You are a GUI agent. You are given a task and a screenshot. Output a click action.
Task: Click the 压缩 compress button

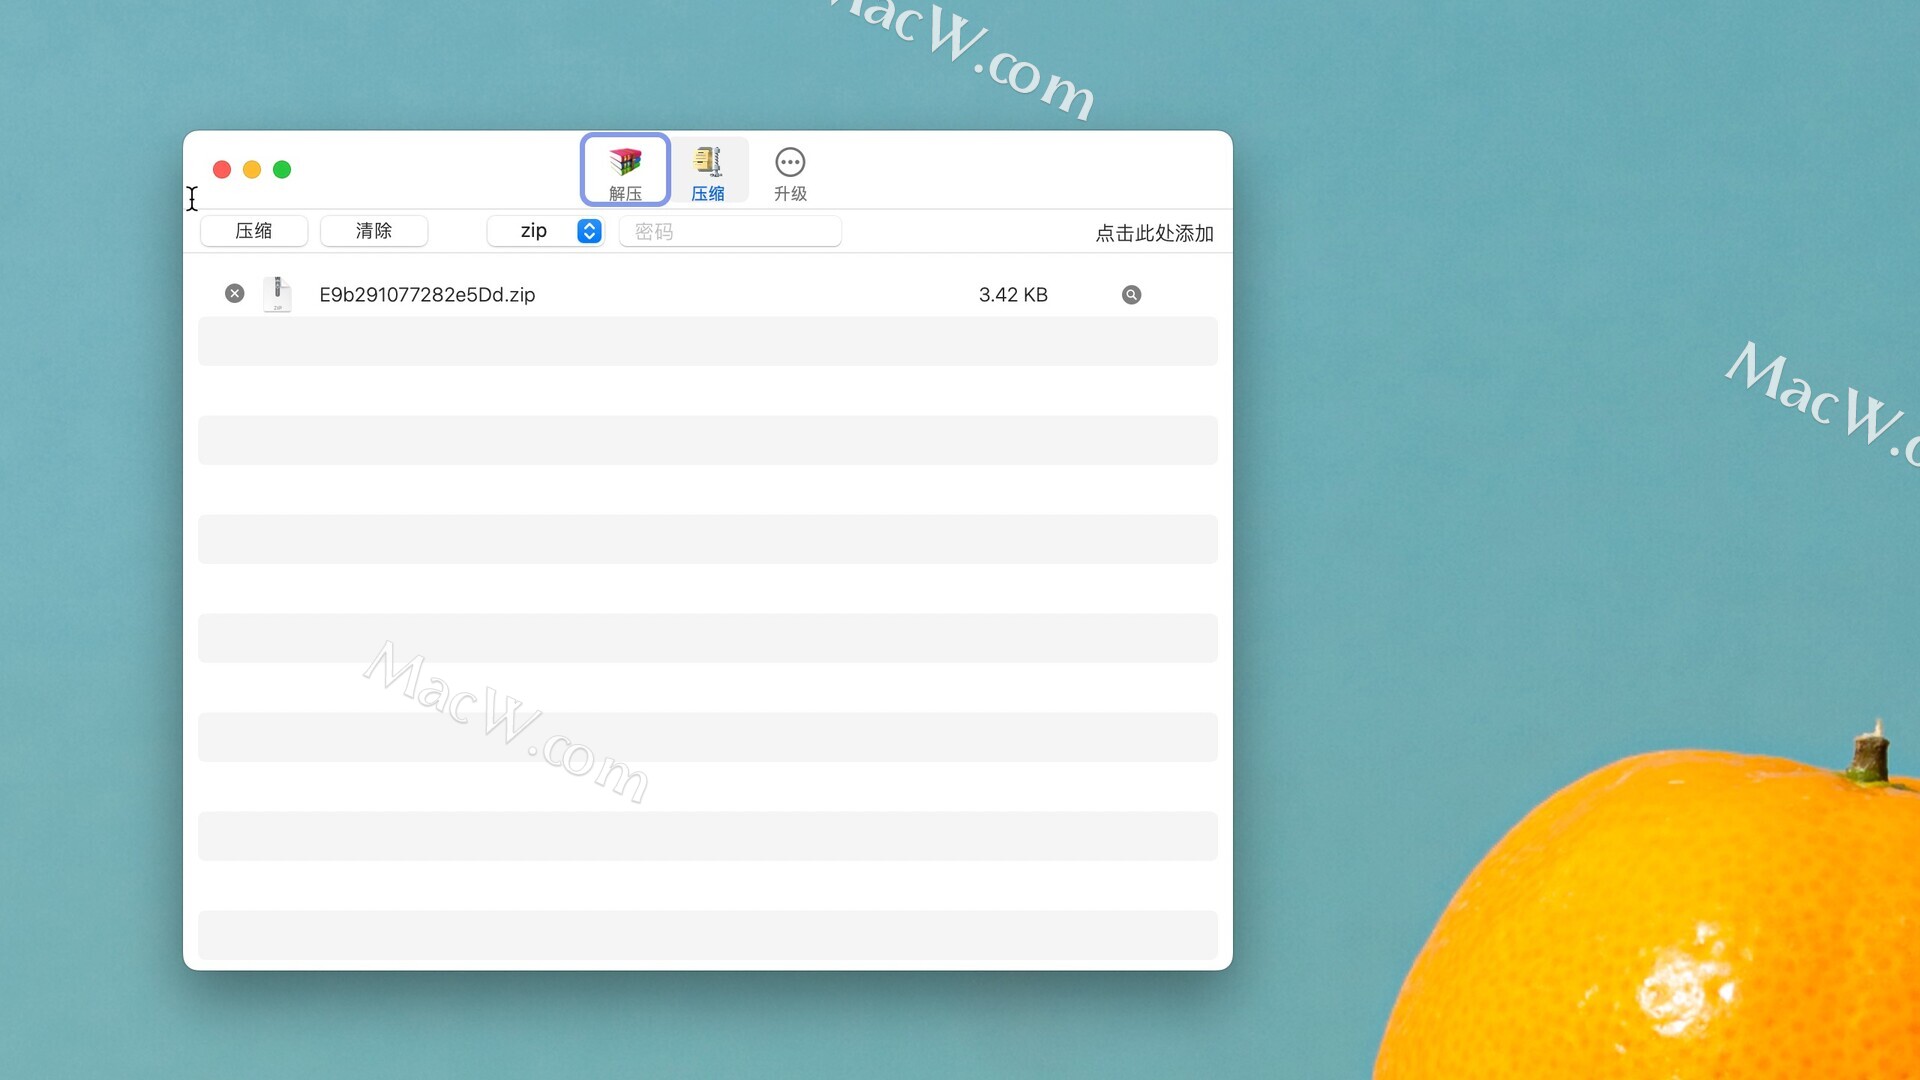point(254,231)
